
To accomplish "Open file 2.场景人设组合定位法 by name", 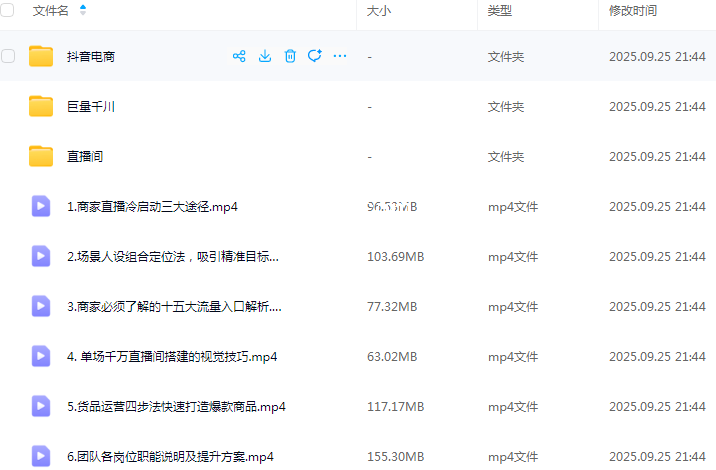I will click(x=172, y=257).
